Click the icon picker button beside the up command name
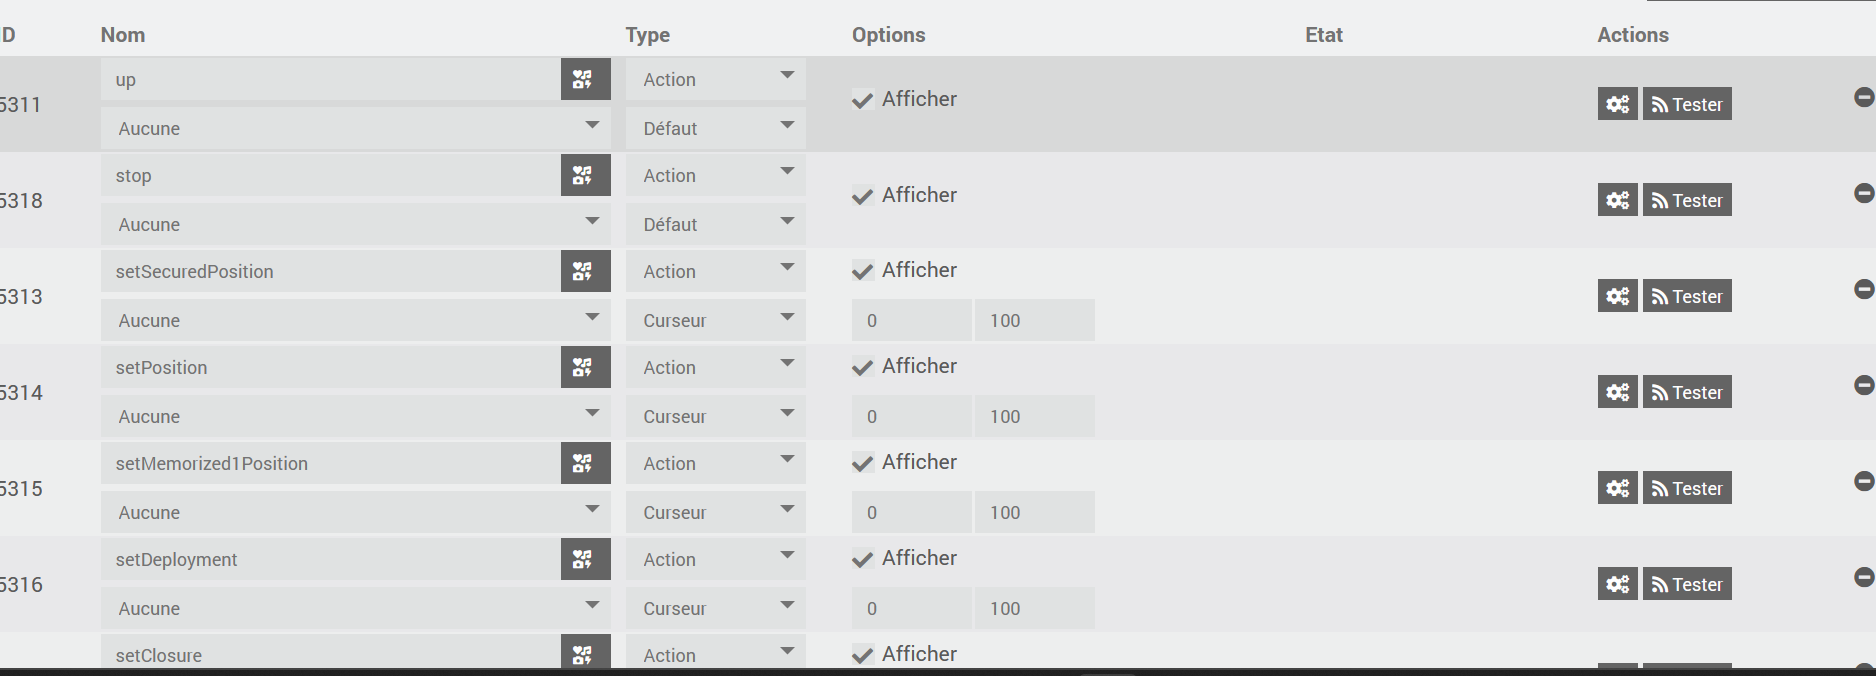The width and height of the screenshot is (1876, 676). (x=585, y=79)
